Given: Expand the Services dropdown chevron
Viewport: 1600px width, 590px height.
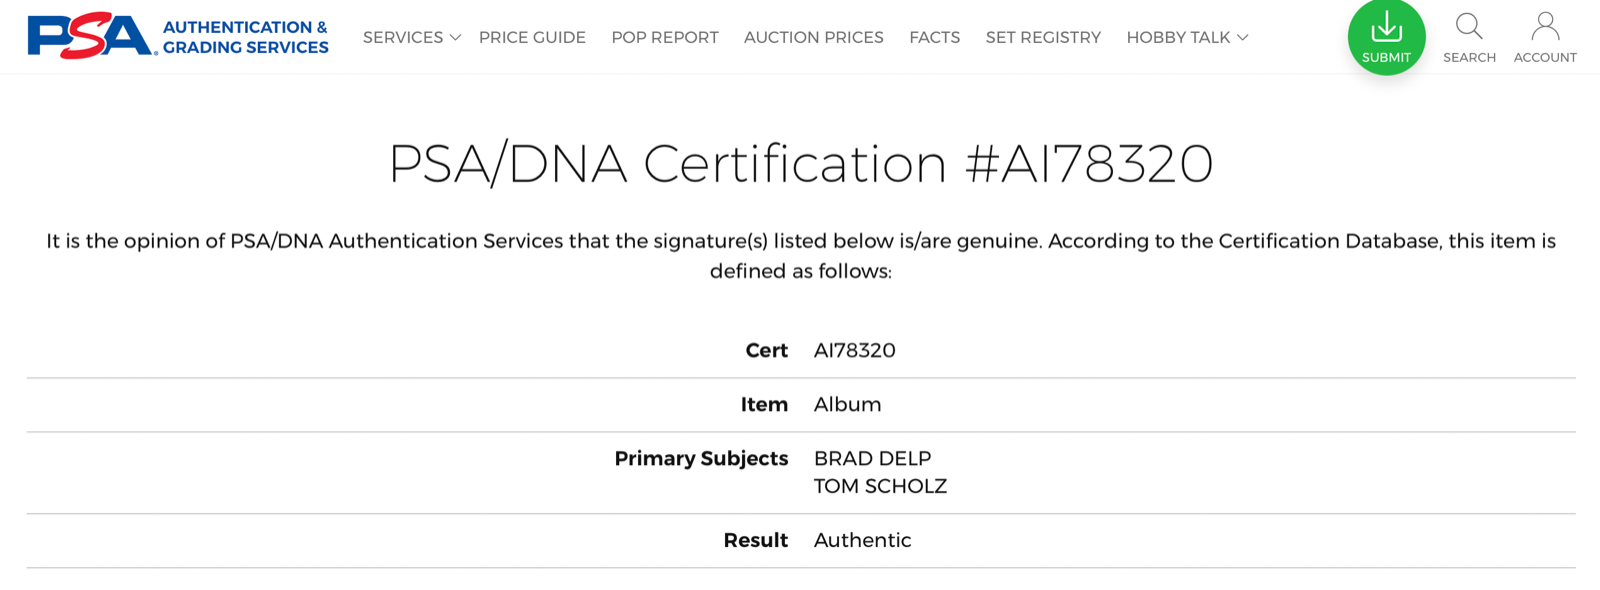Looking at the screenshot, I should click(x=455, y=37).
